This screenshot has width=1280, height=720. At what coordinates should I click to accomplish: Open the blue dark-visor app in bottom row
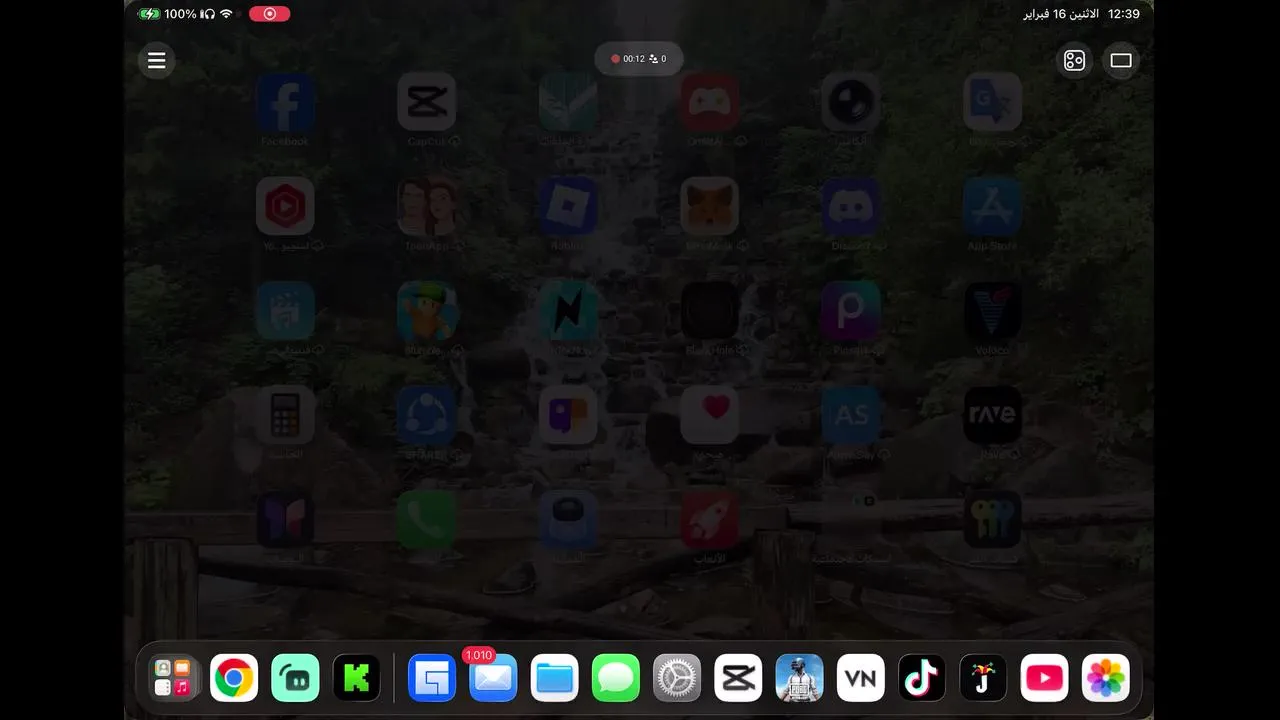pos(568,519)
